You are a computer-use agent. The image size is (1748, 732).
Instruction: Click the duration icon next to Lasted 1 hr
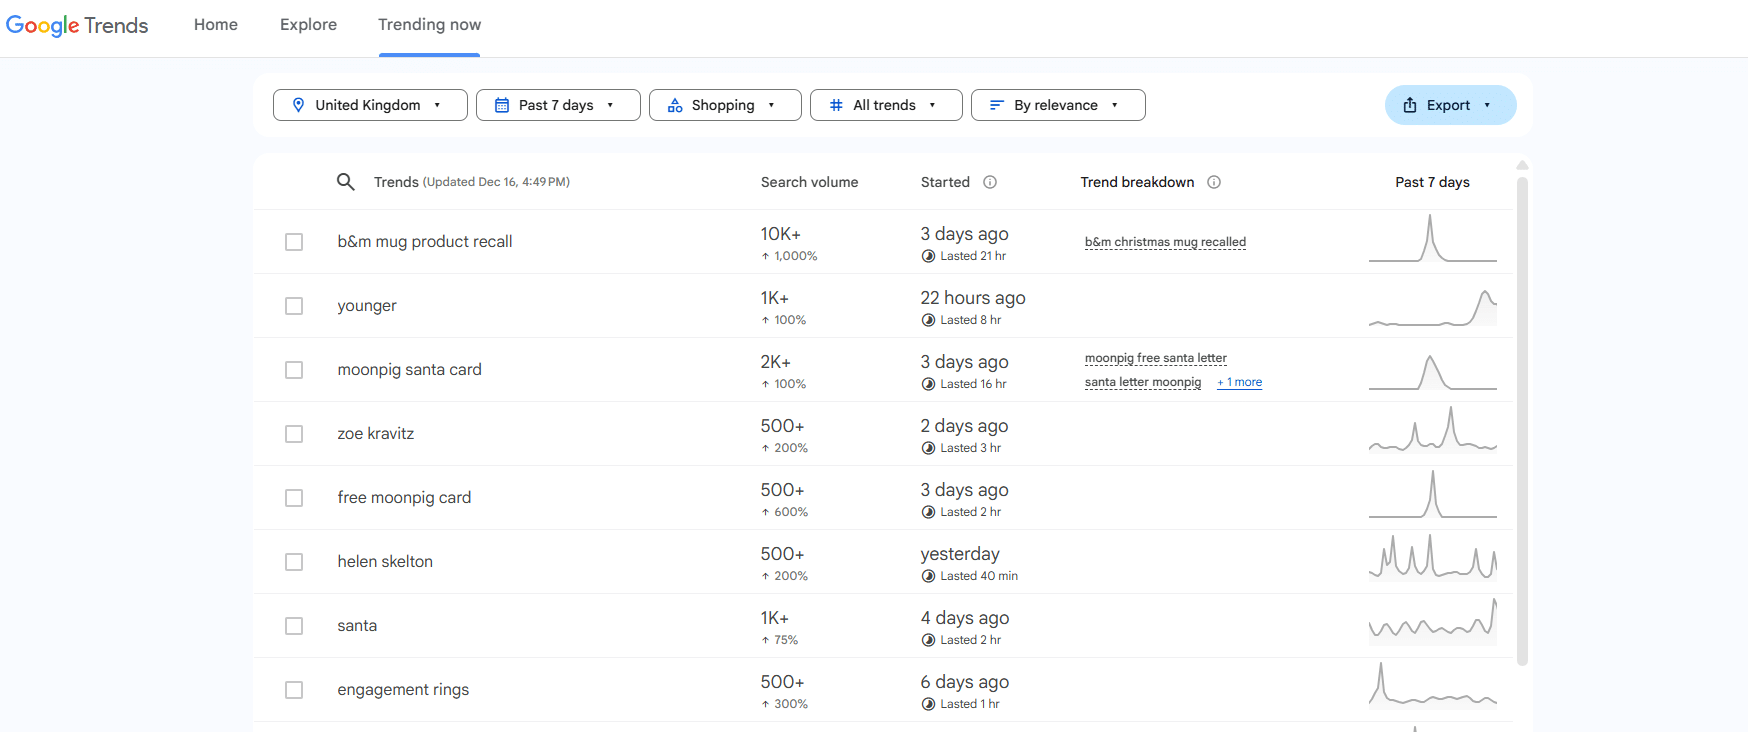coord(928,704)
